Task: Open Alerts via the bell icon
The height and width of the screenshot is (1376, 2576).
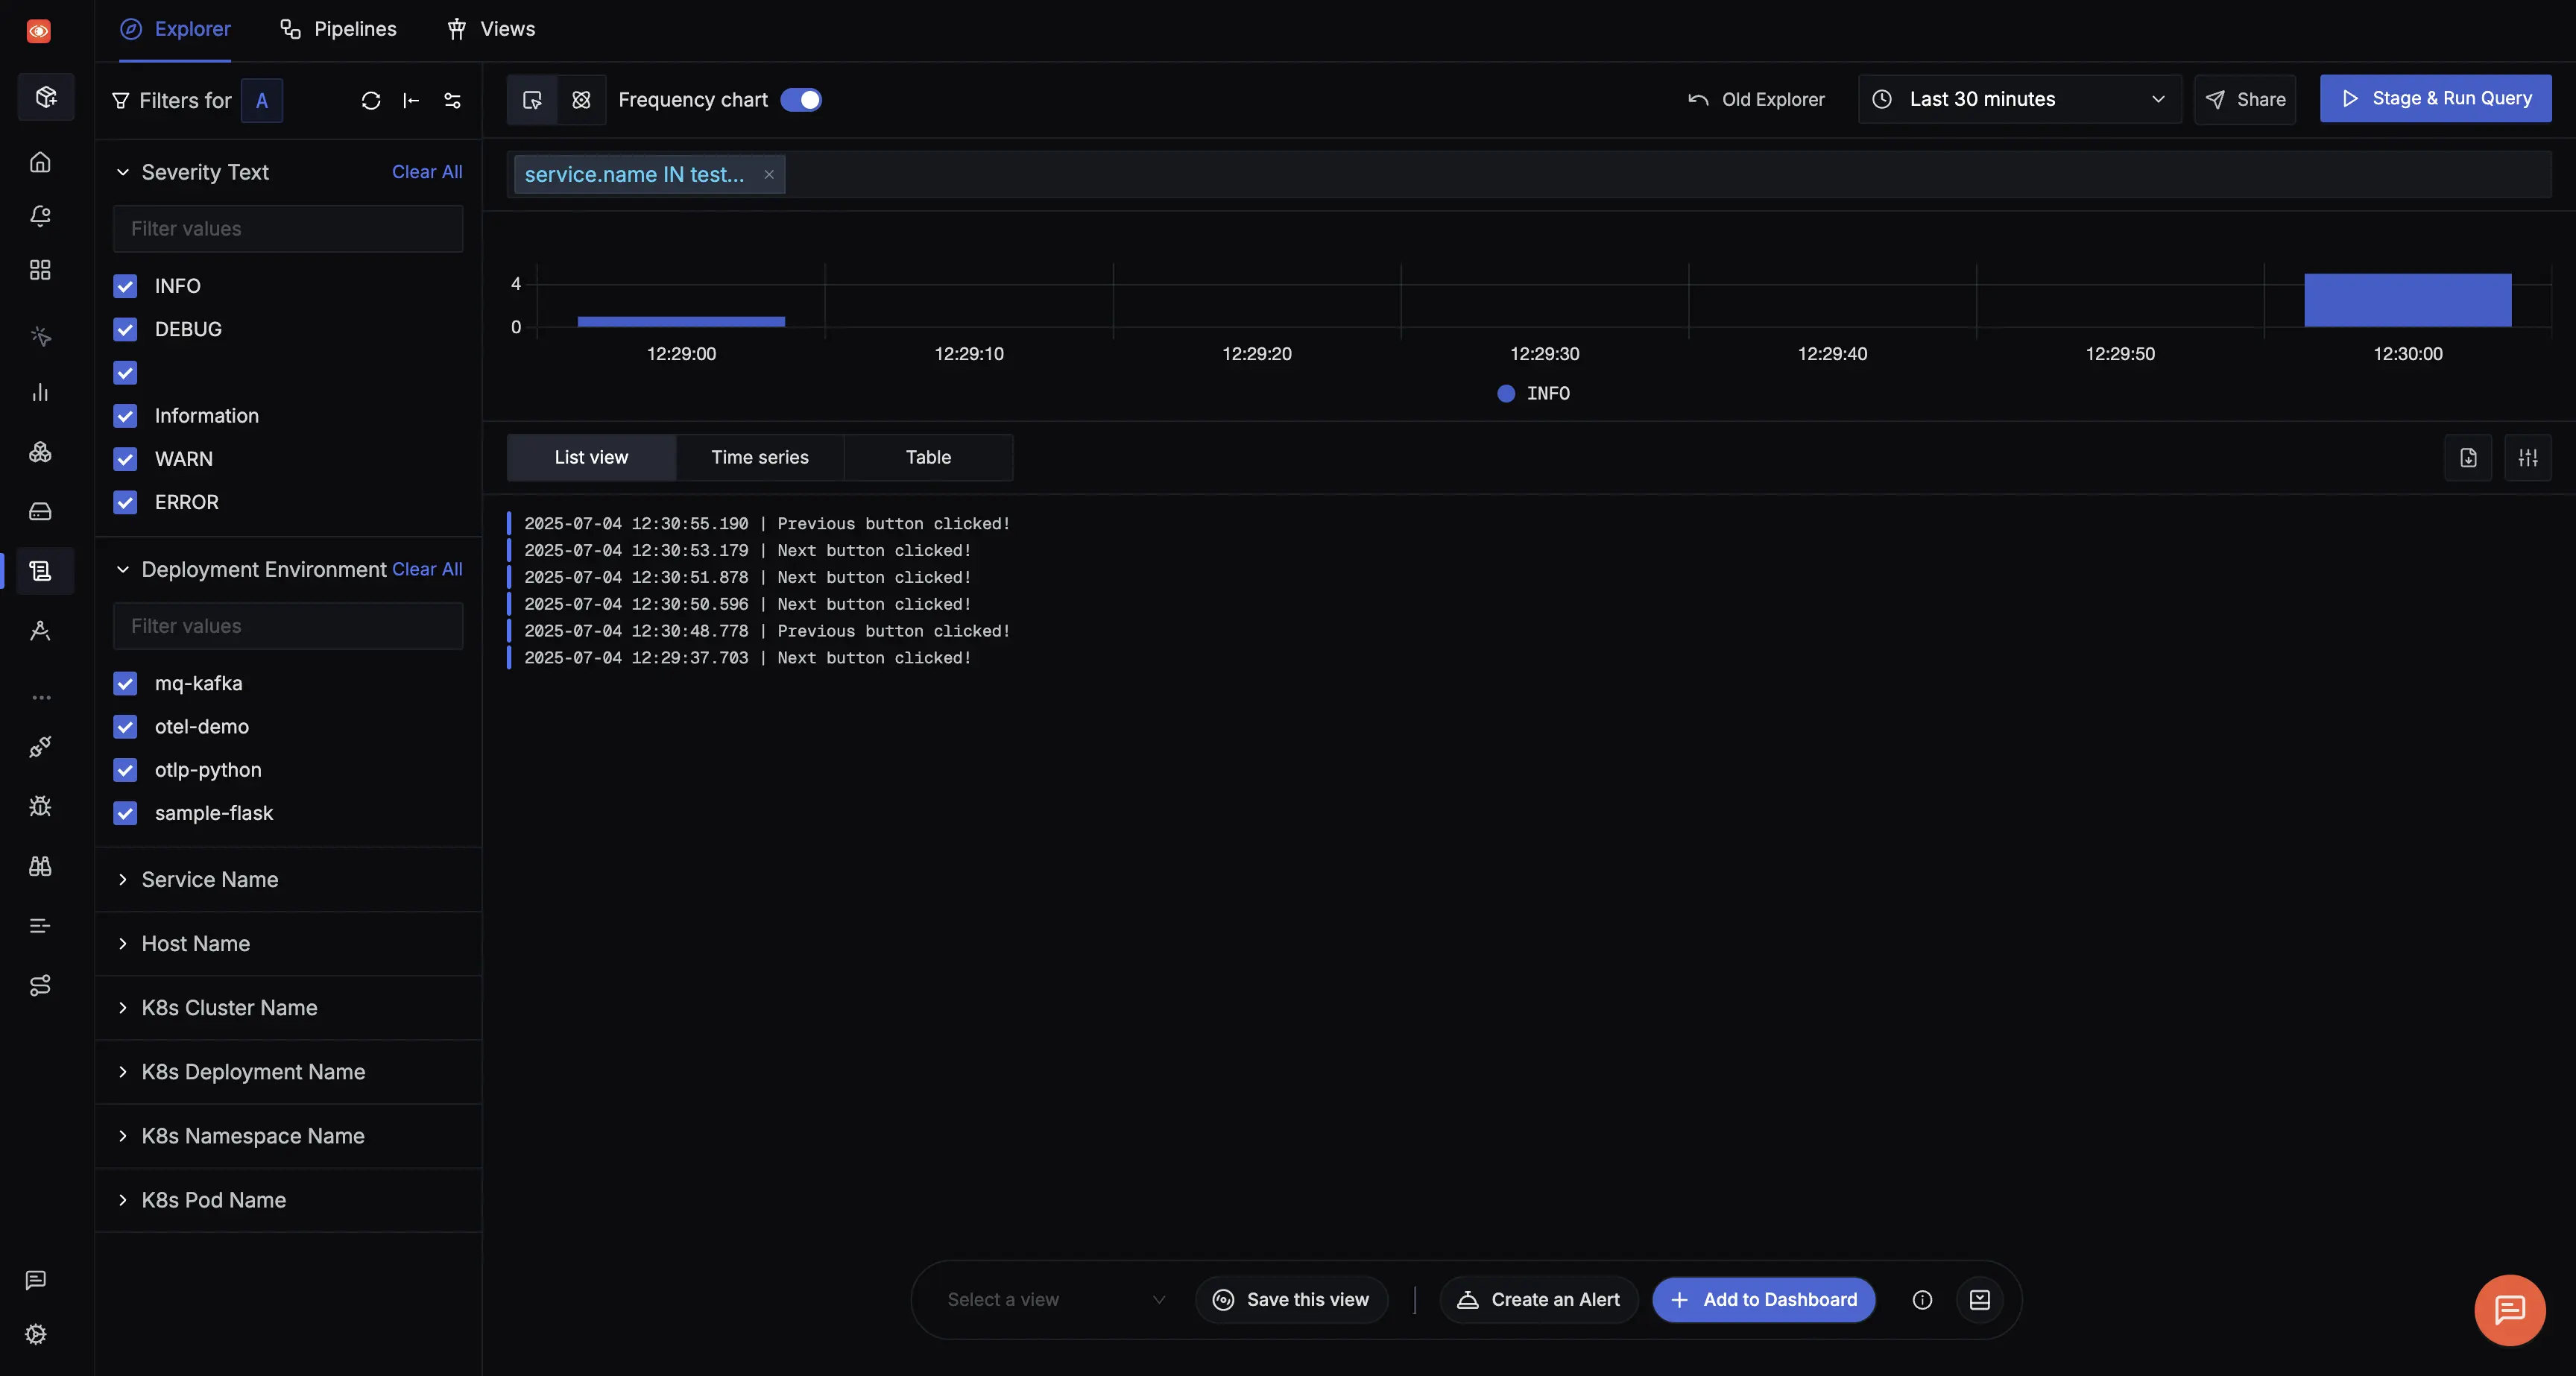Action: pos(40,216)
